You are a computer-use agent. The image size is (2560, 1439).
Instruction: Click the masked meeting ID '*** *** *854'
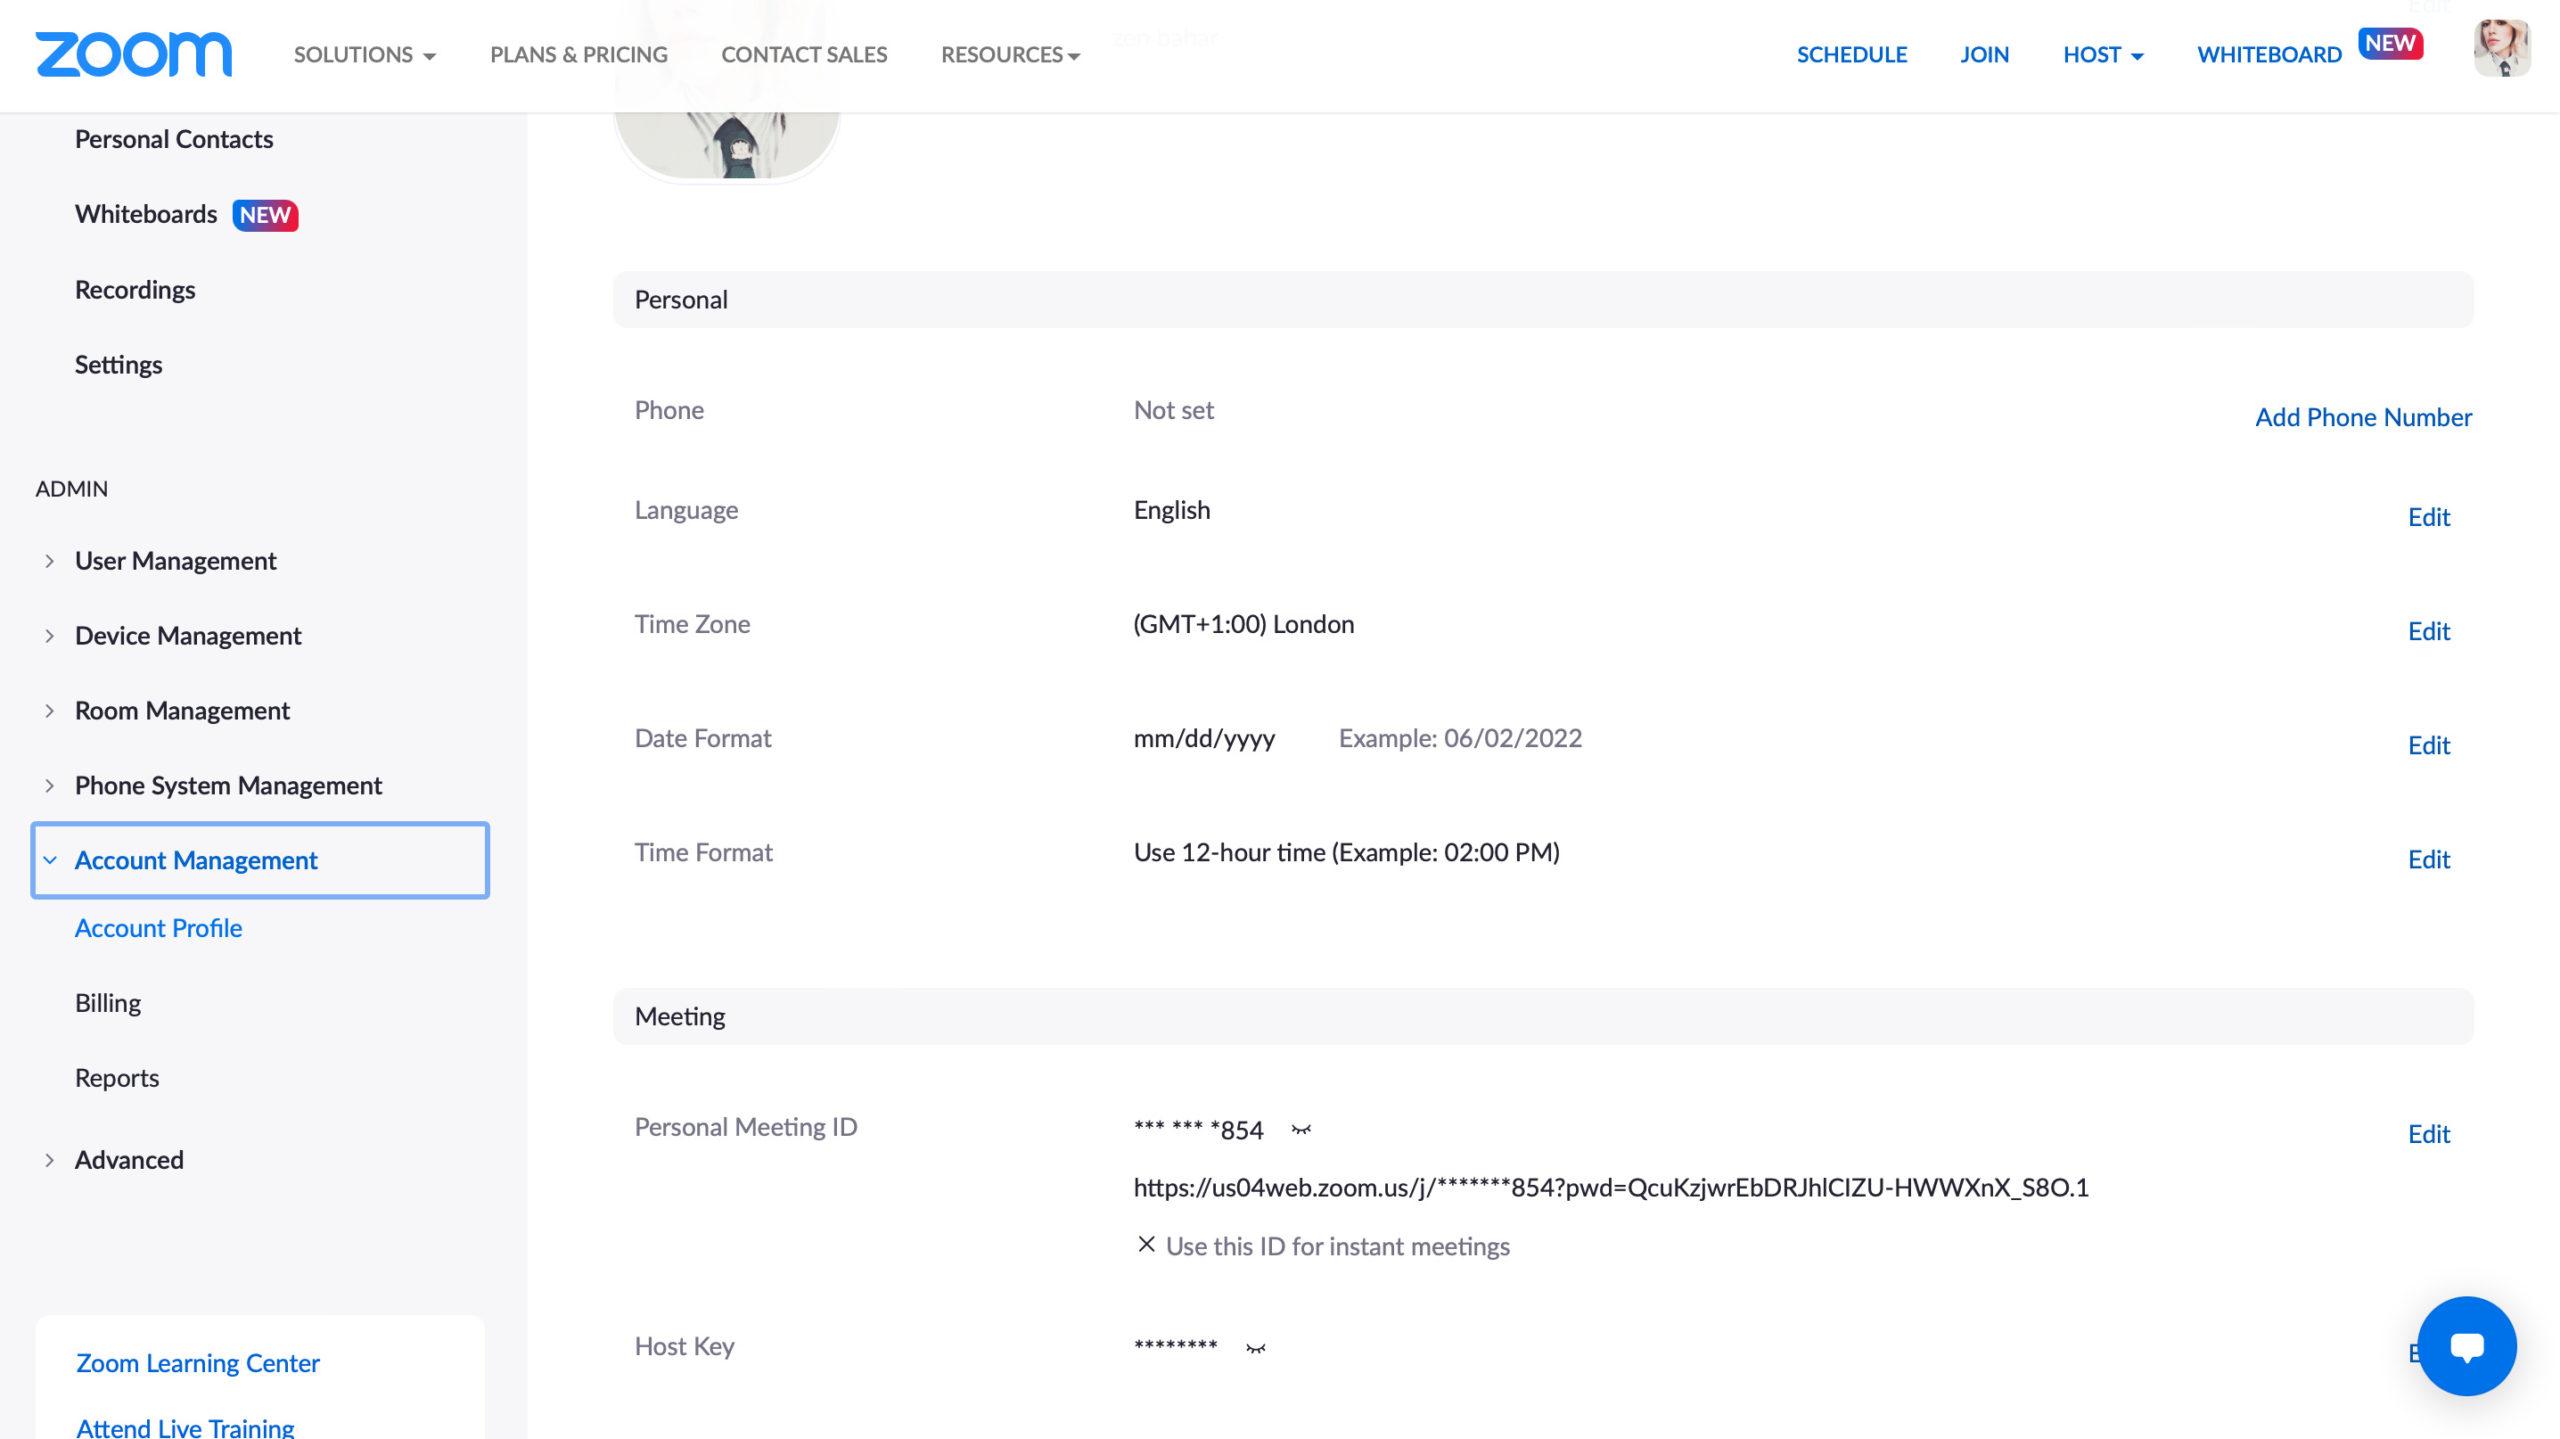1198,1130
